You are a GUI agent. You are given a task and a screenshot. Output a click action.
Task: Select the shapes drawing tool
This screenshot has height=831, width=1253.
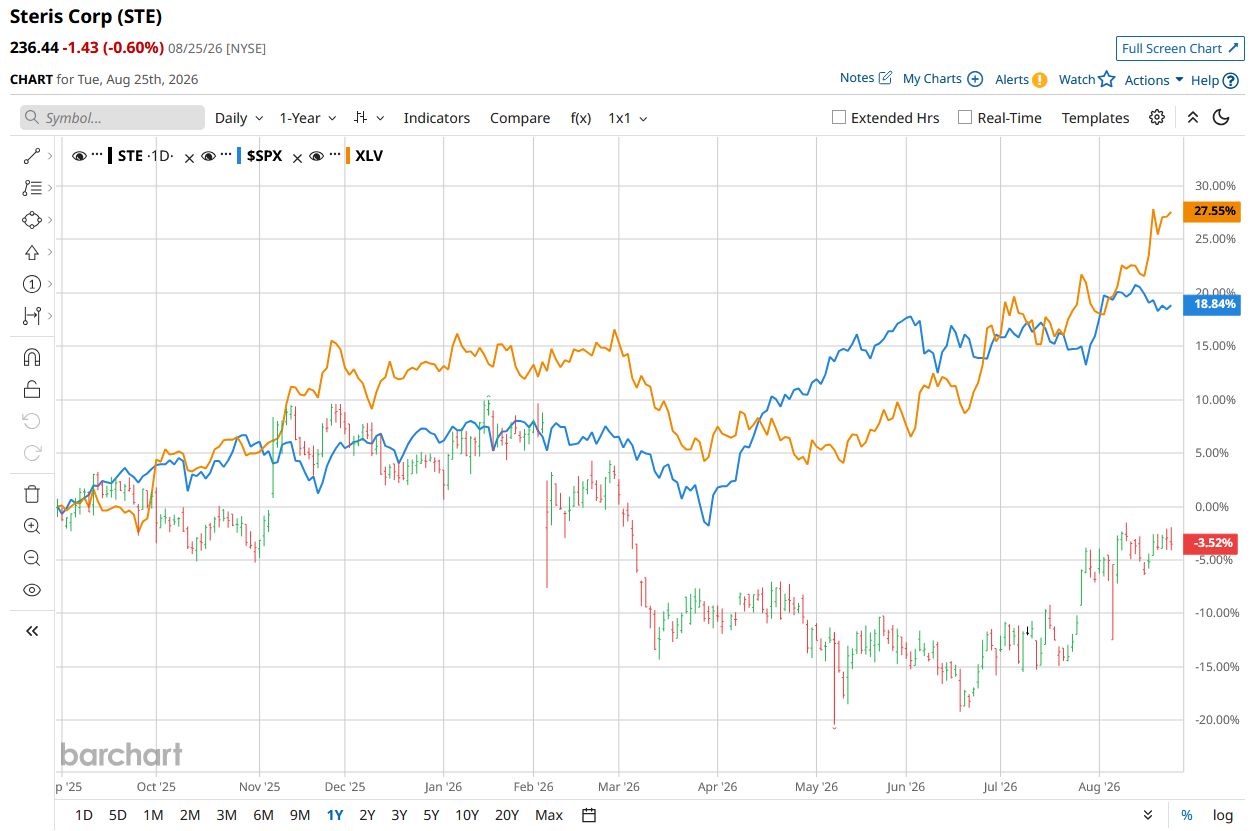[31, 220]
